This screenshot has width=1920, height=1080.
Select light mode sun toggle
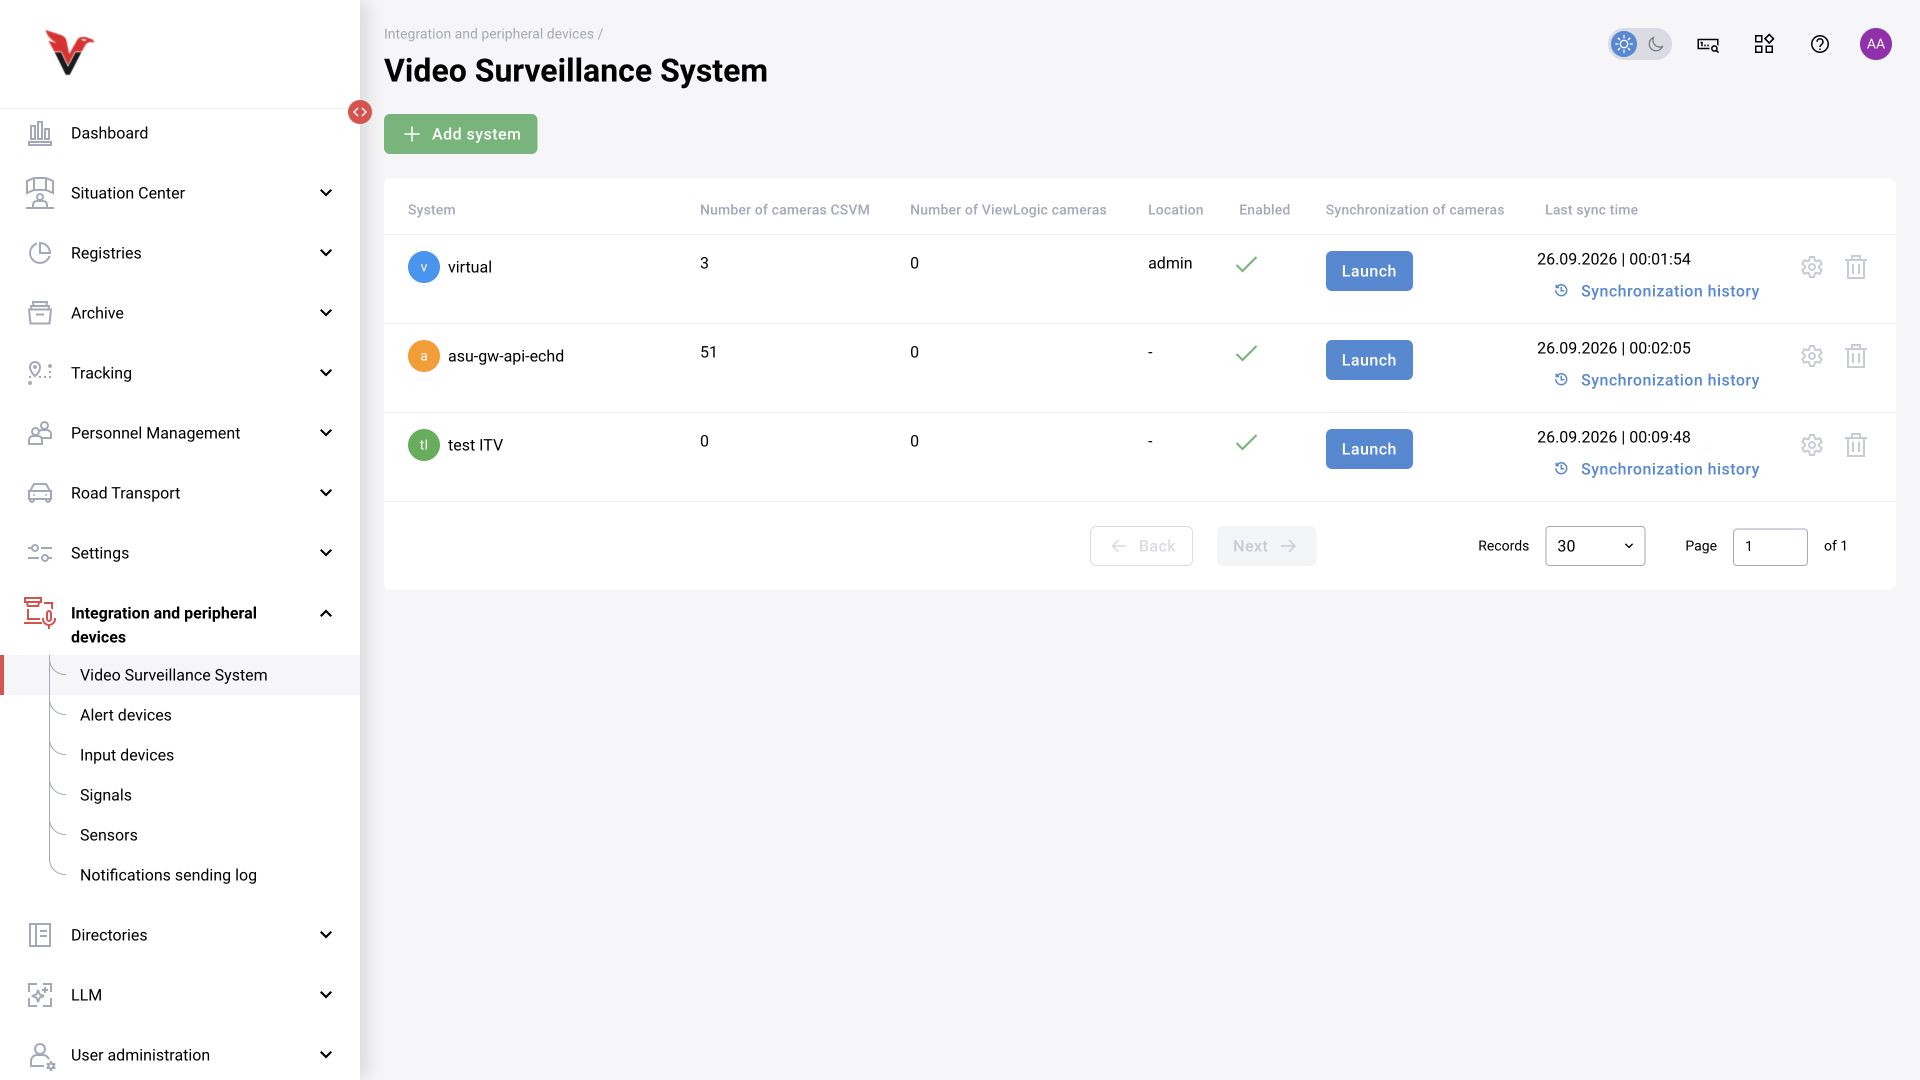1624,44
